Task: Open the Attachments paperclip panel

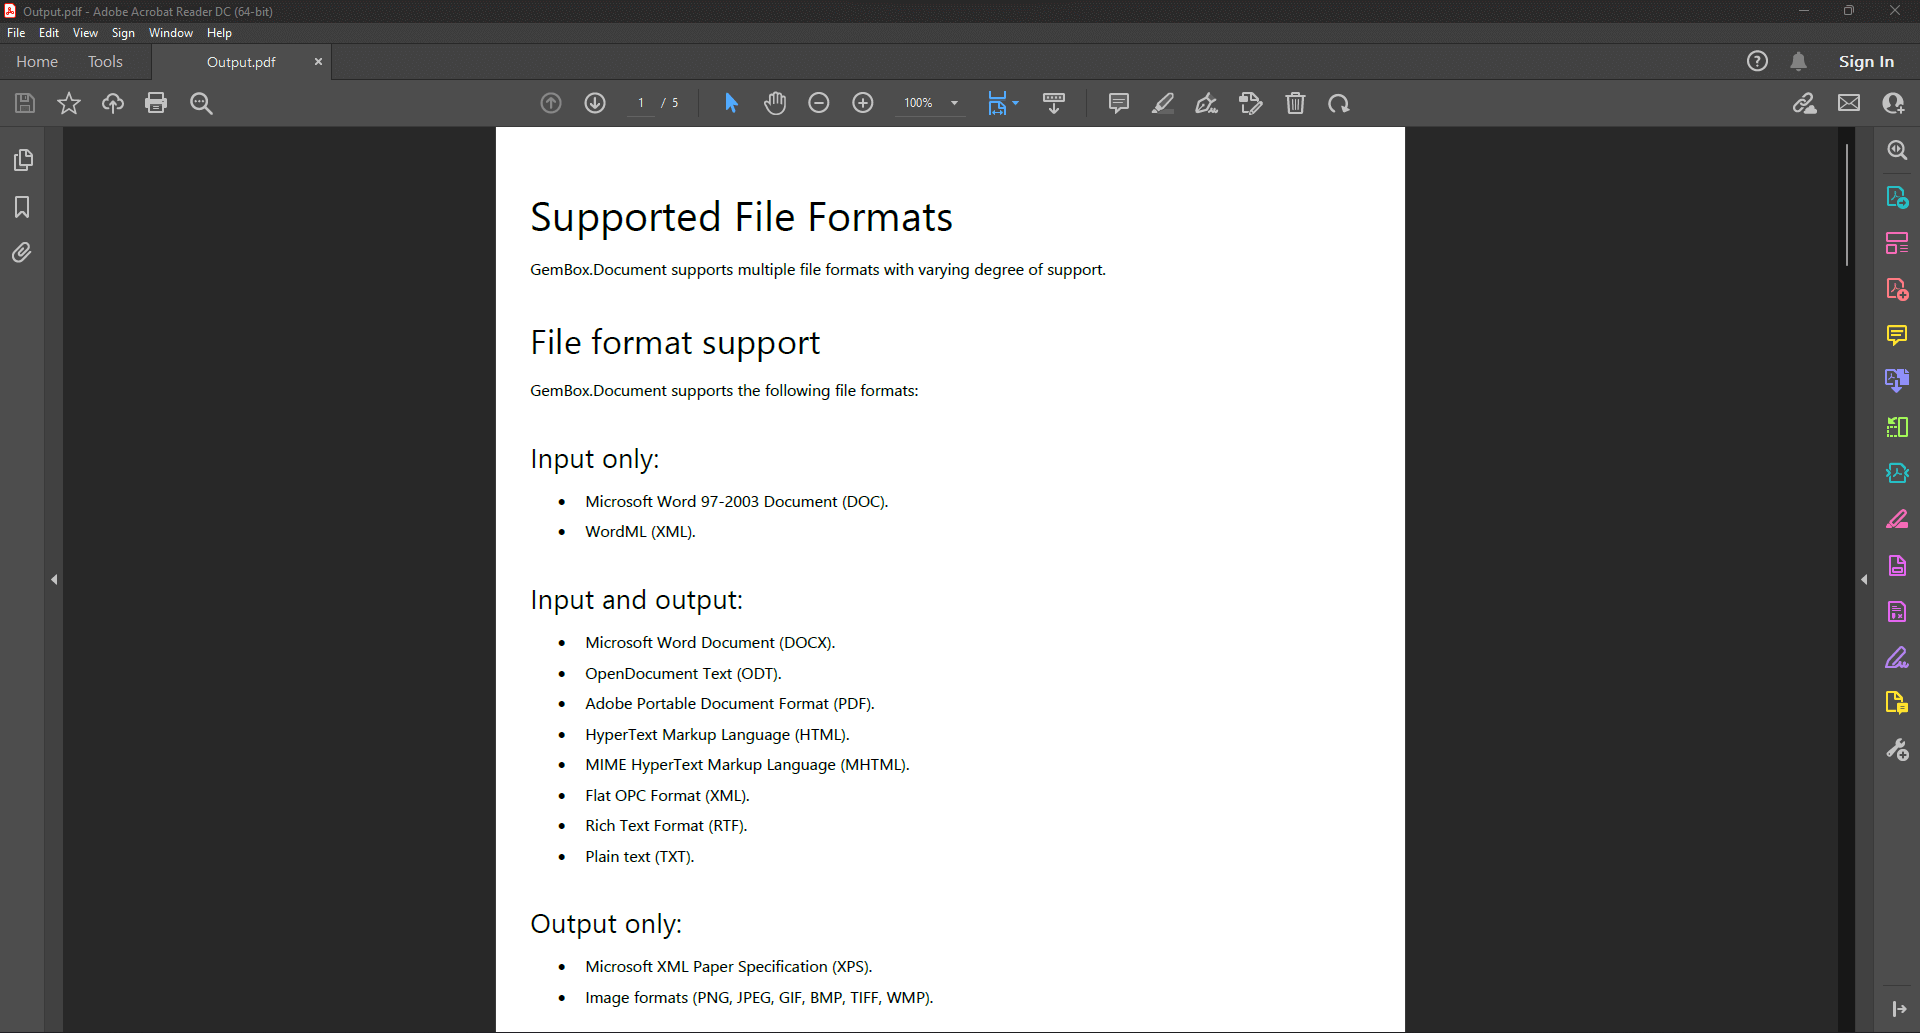Action: (22, 253)
